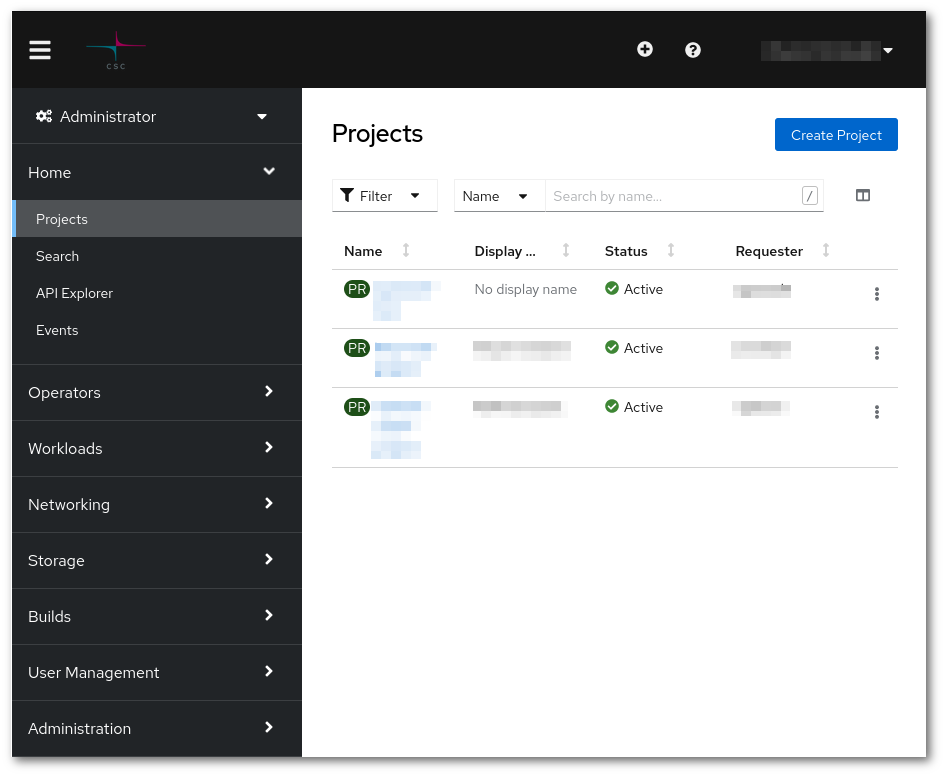Open kebab menu for the second project row
The height and width of the screenshot is (776, 945).
[x=876, y=352]
